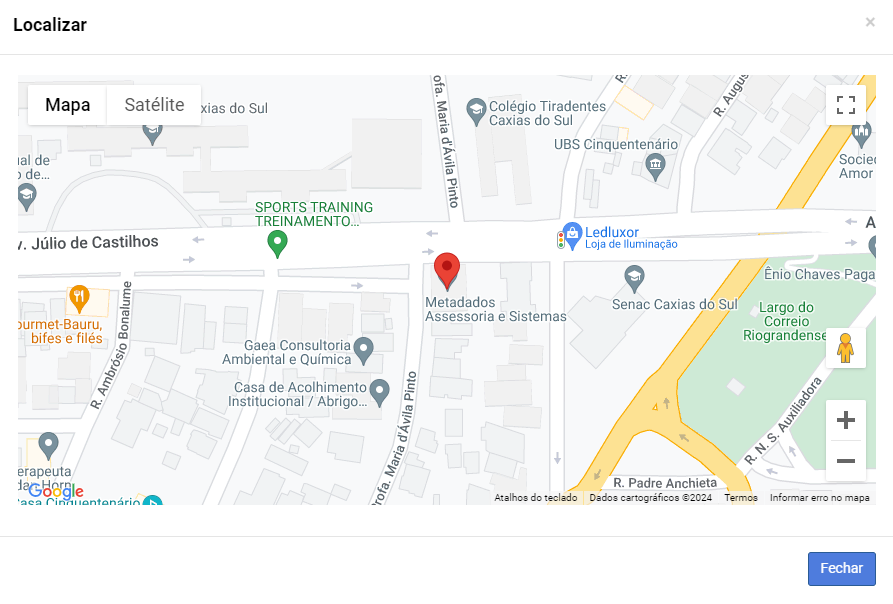Click the UBS Cinquentenário museum marker
893x604 pixels.
[x=656, y=168]
